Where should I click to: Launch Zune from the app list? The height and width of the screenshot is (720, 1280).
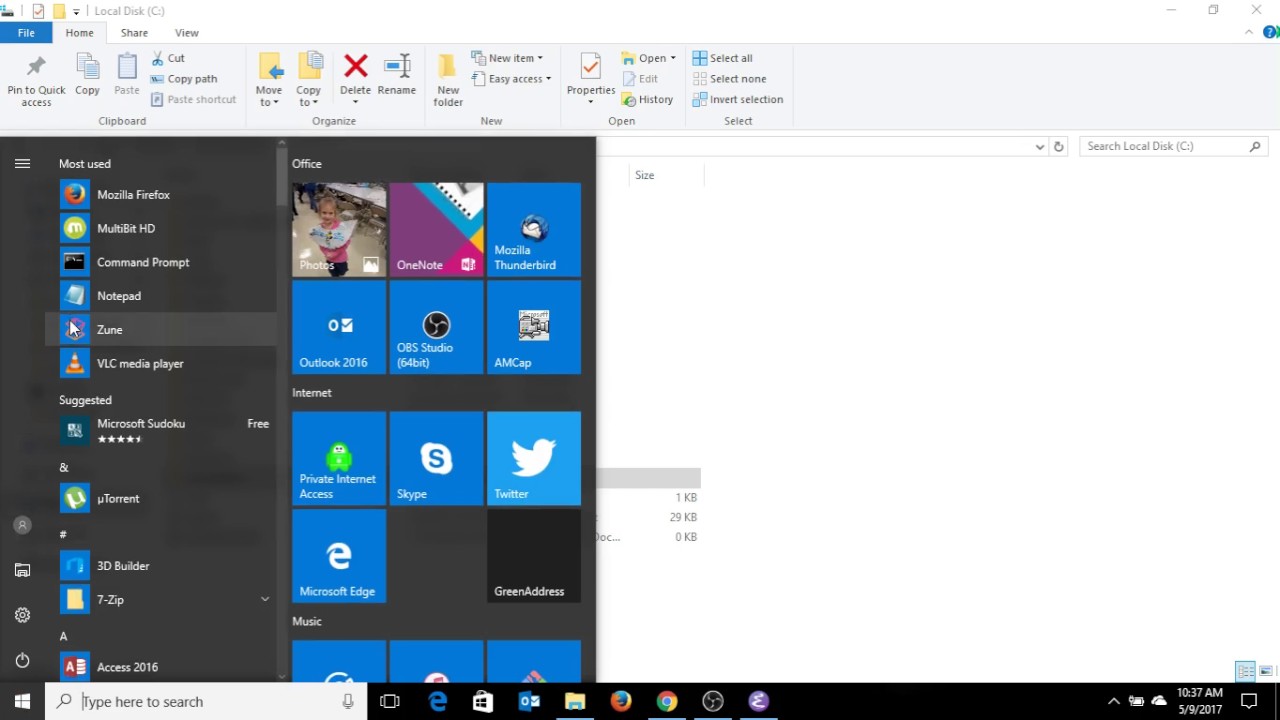[160, 330]
